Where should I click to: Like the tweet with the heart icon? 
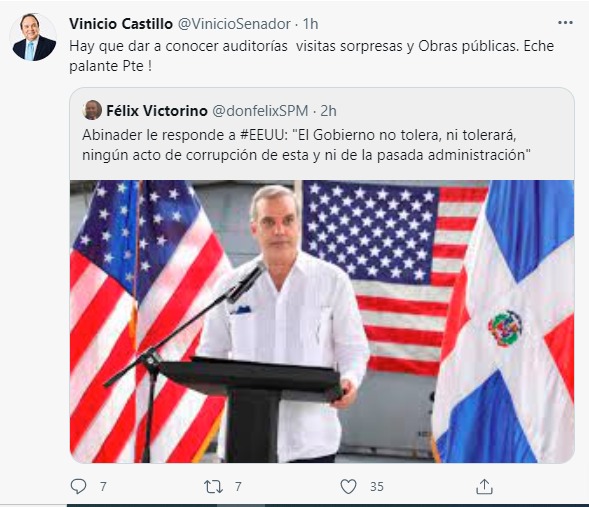click(x=348, y=487)
